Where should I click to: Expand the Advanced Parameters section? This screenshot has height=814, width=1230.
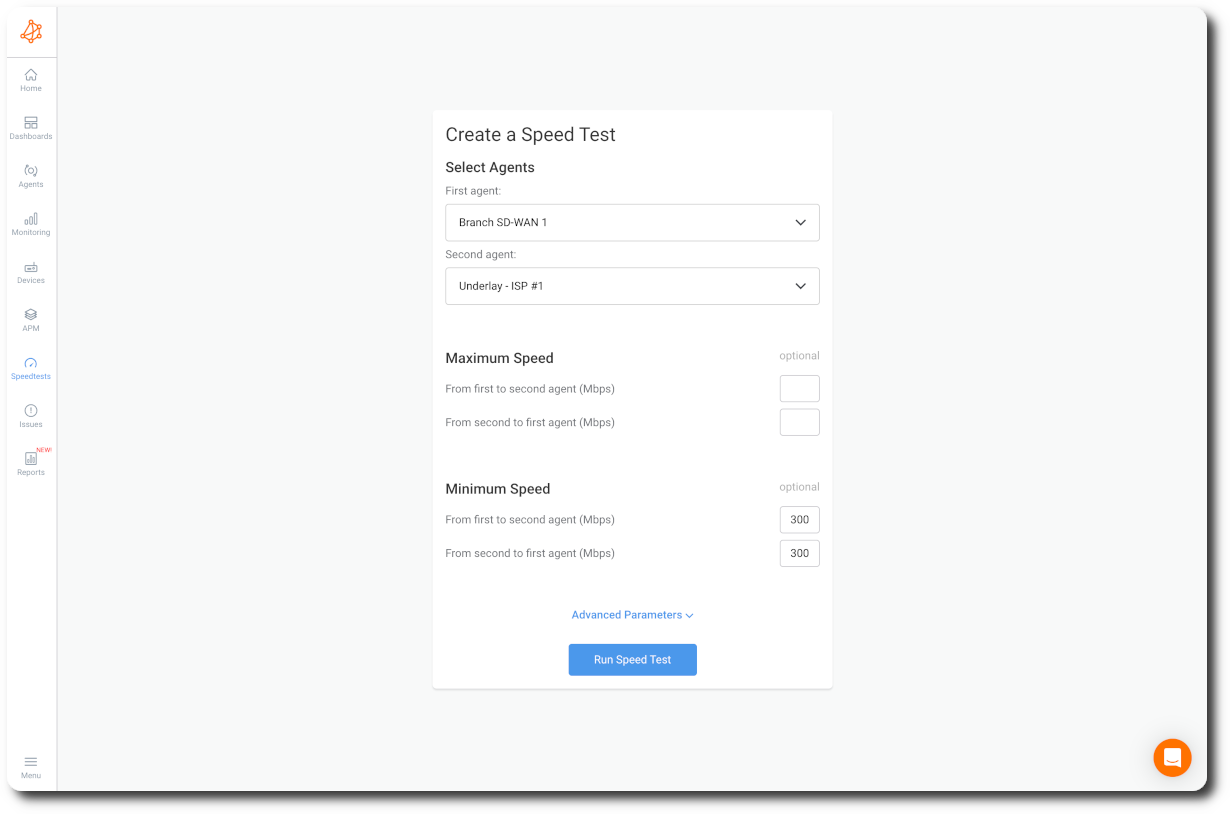point(632,614)
